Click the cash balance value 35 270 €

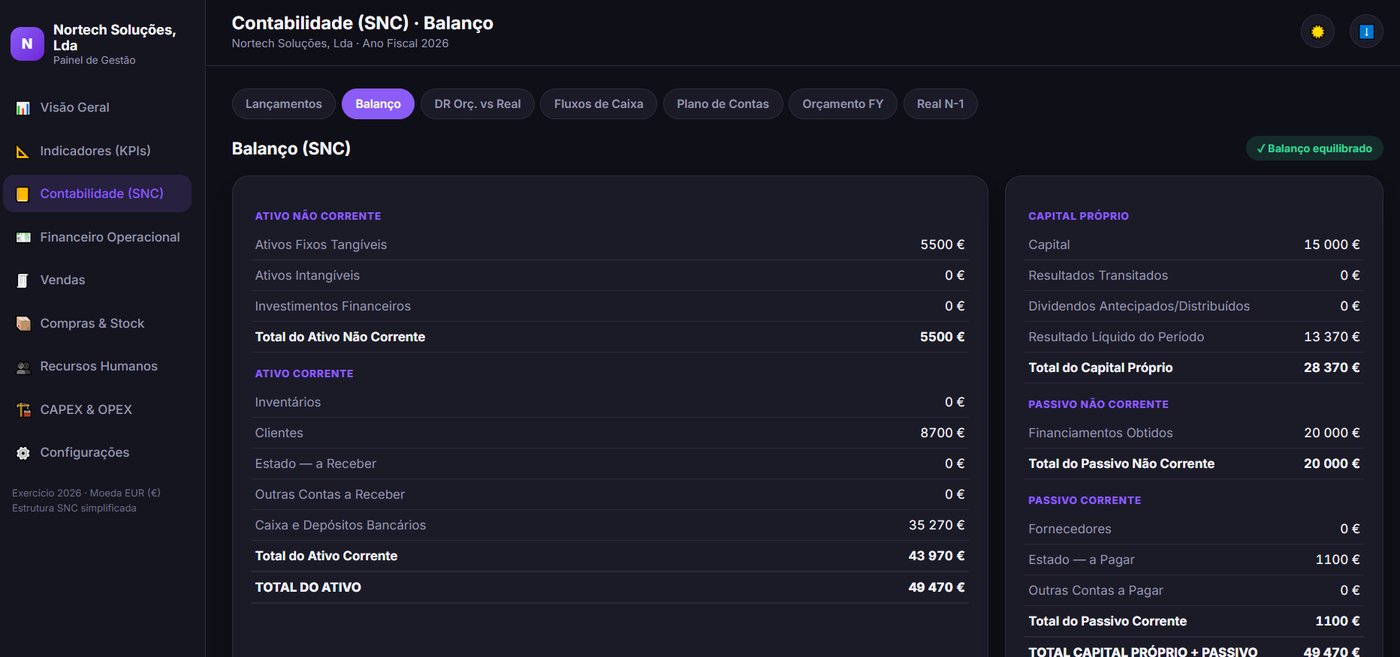[937, 525]
